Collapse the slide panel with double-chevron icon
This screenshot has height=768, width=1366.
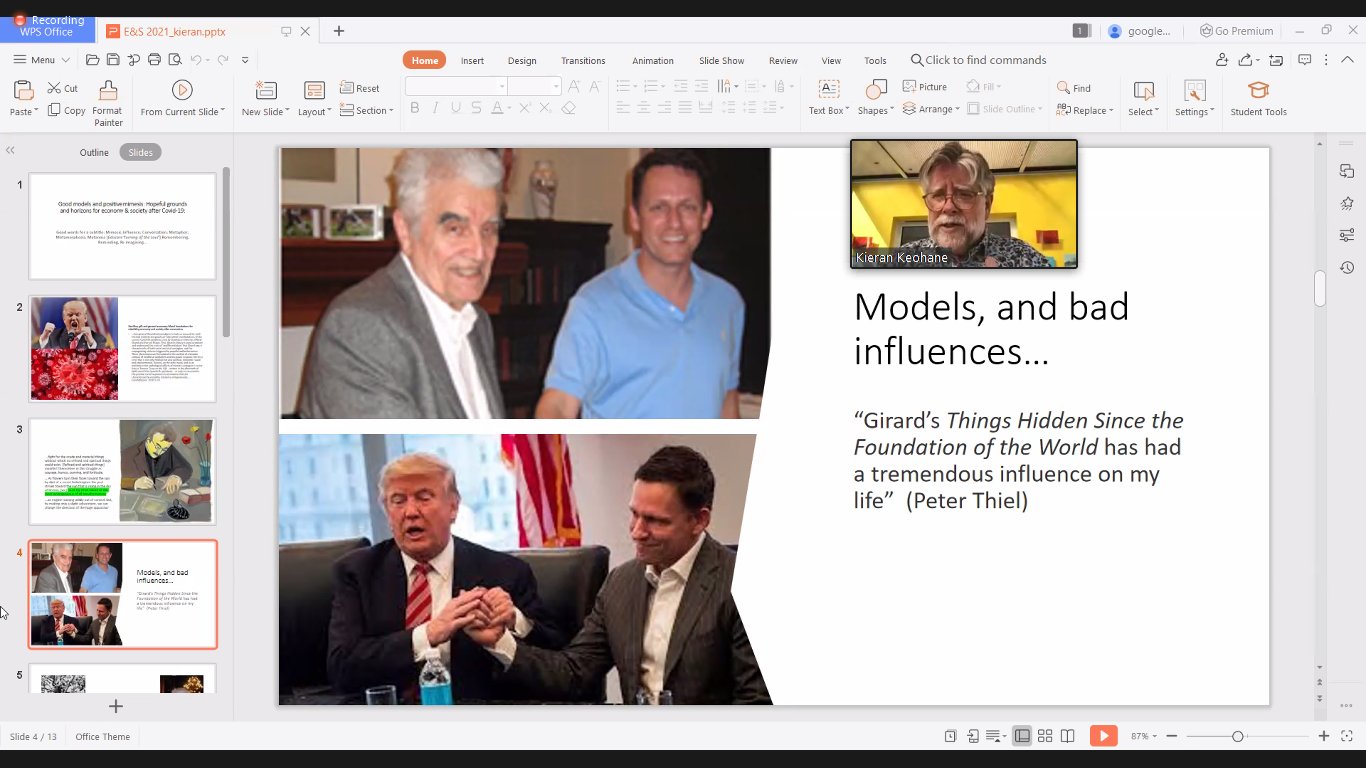click(x=10, y=151)
